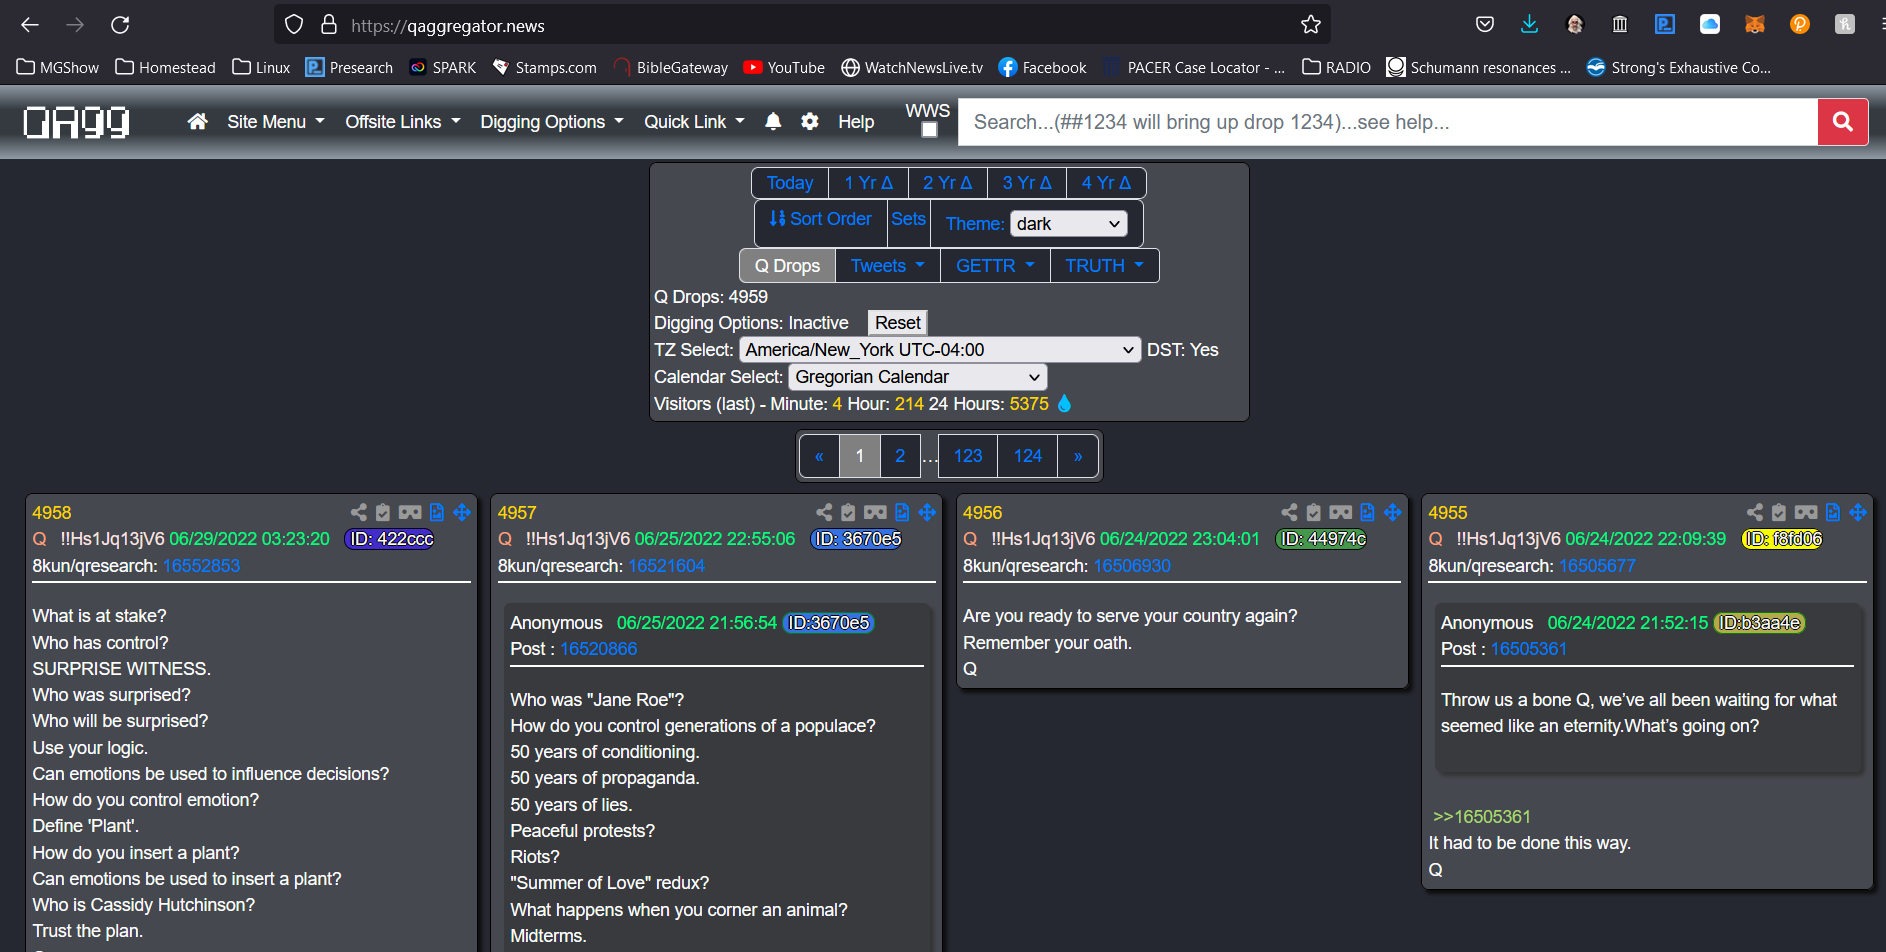Expand the Quick Link dropdown

695,122
